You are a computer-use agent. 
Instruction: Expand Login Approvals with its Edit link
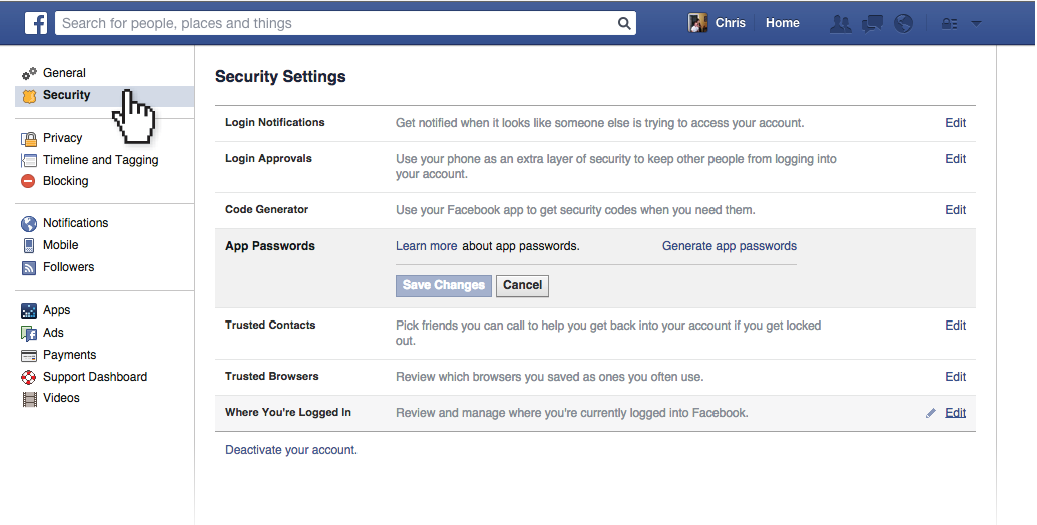[955, 159]
